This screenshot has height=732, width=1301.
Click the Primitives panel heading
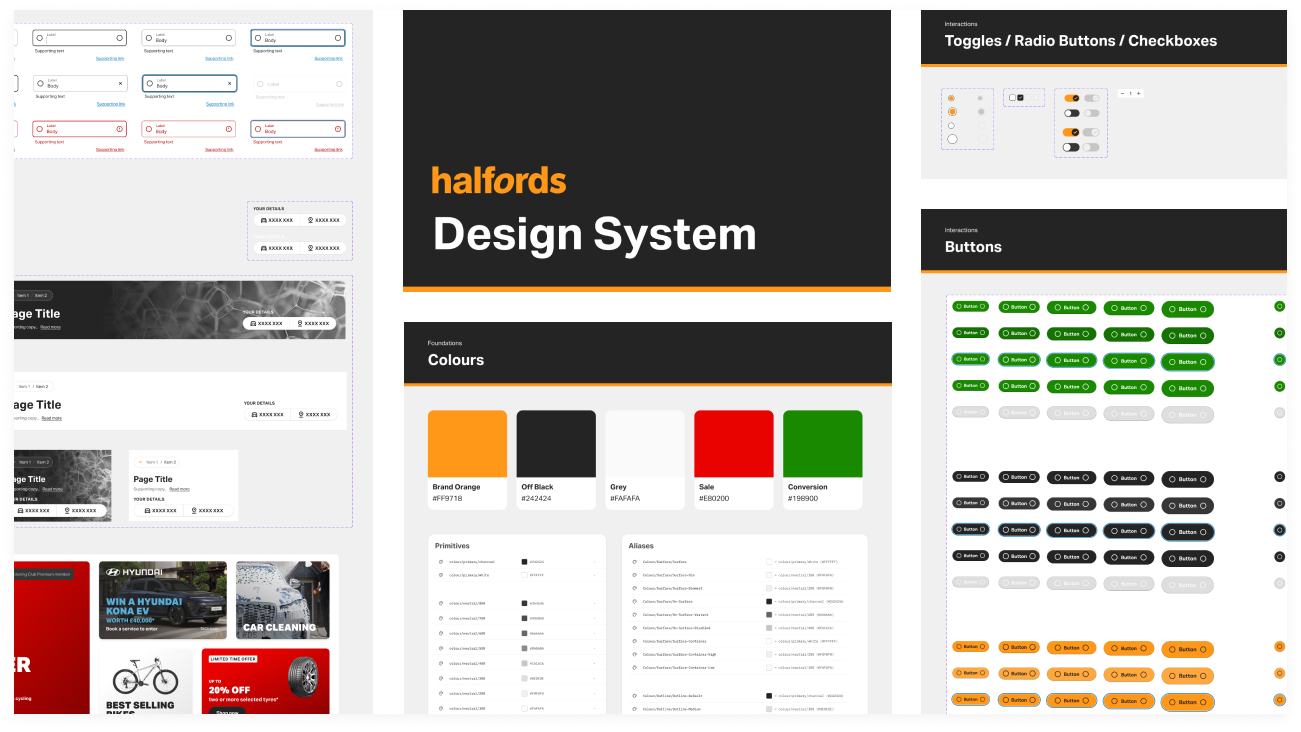pyautogui.click(x=452, y=546)
